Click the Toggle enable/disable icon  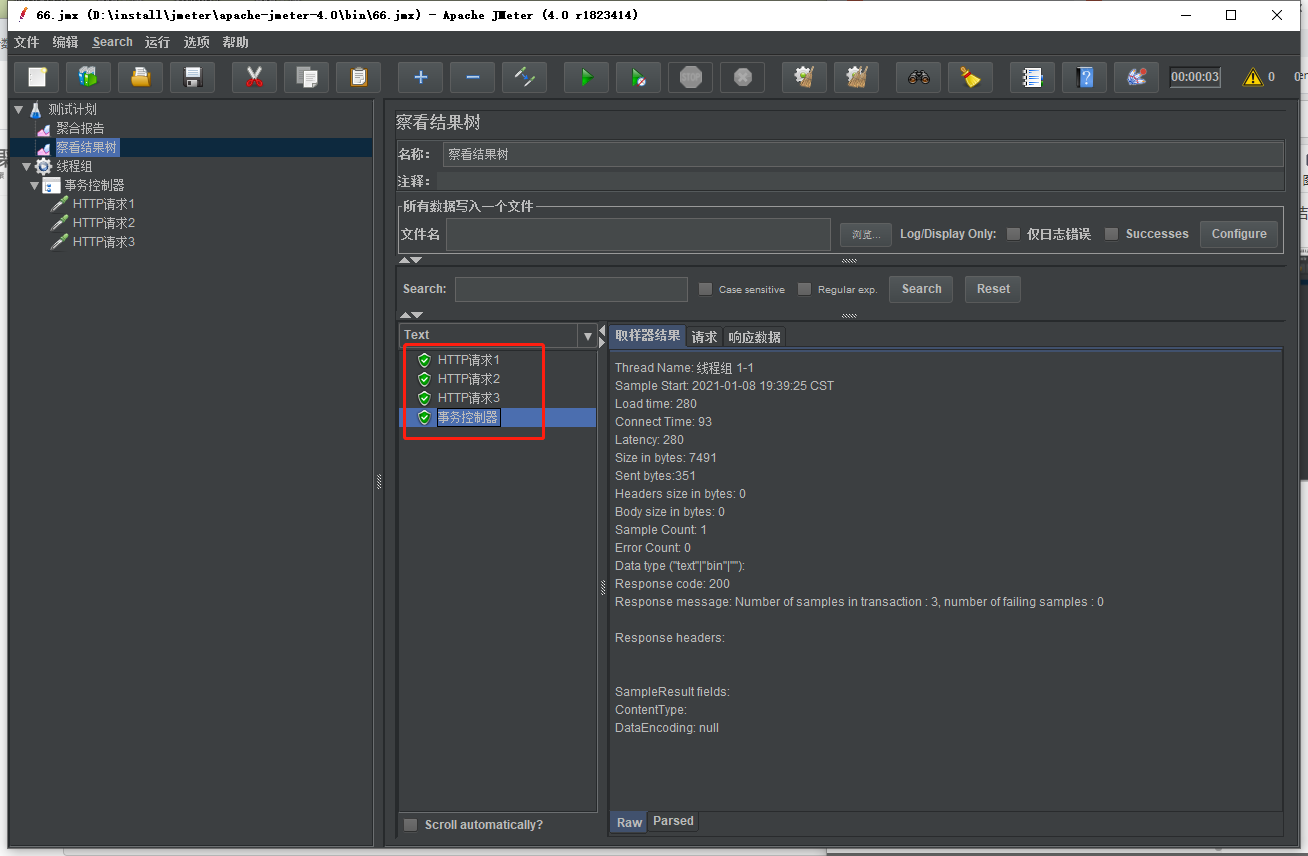pos(524,77)
